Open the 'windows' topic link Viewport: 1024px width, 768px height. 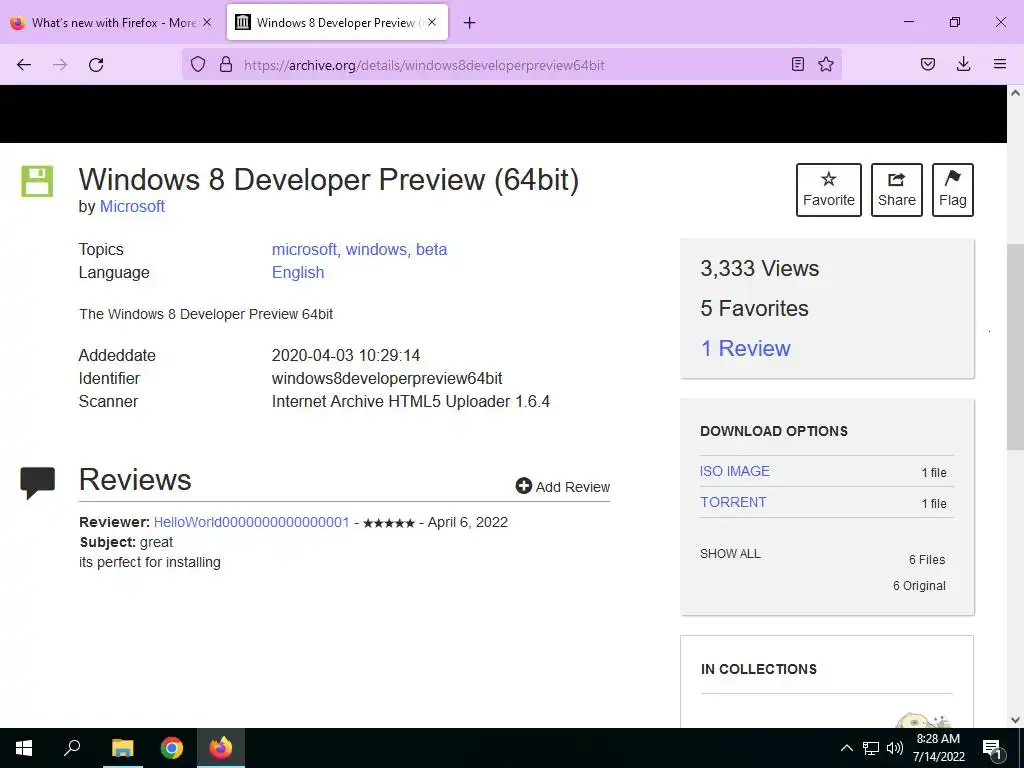376,249
